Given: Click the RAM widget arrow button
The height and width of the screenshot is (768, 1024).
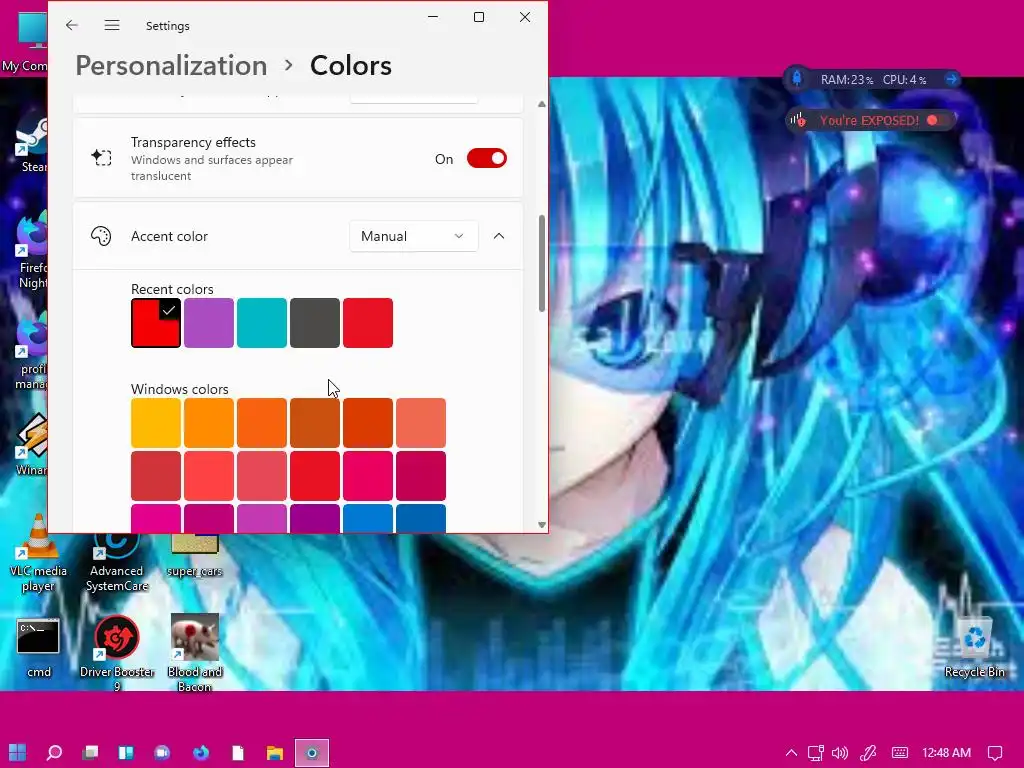Looking at the screenshot, I should [951, 79].
